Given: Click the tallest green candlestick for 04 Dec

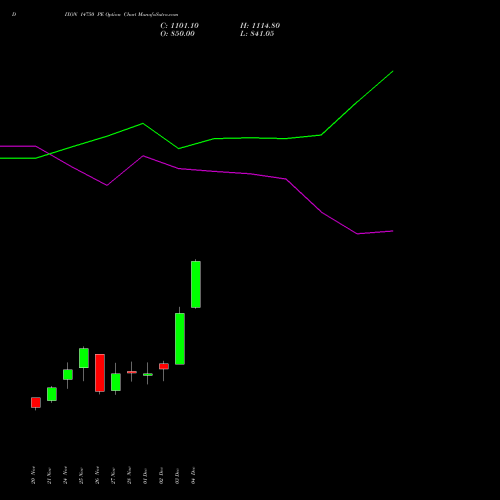Looking at the screenshot, I should [x=196, y=284].
